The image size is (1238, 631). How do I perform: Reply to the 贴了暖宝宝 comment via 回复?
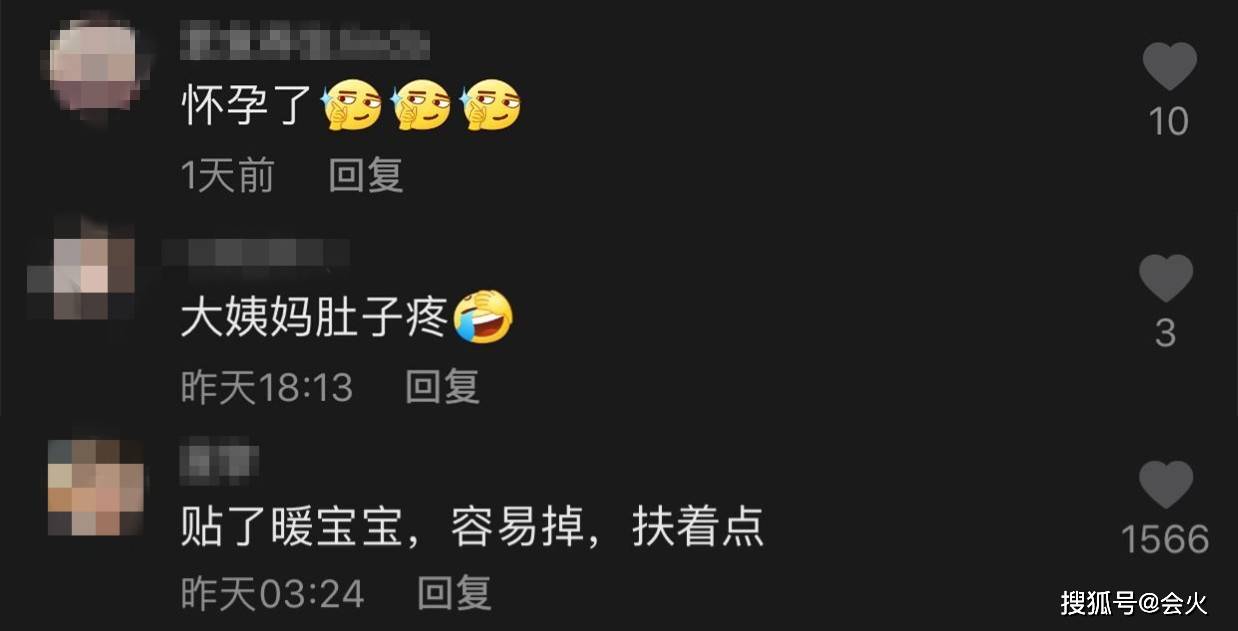tap(454, 593)
